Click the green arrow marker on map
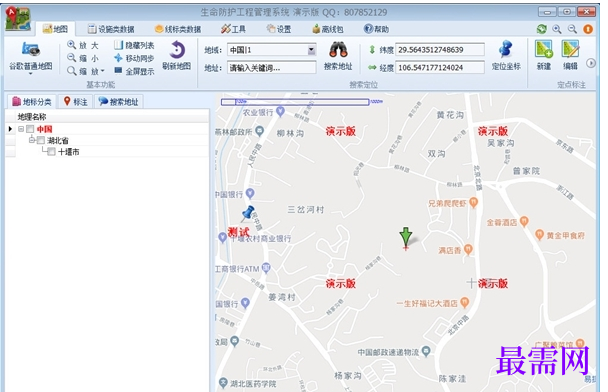 pos(406,238)
